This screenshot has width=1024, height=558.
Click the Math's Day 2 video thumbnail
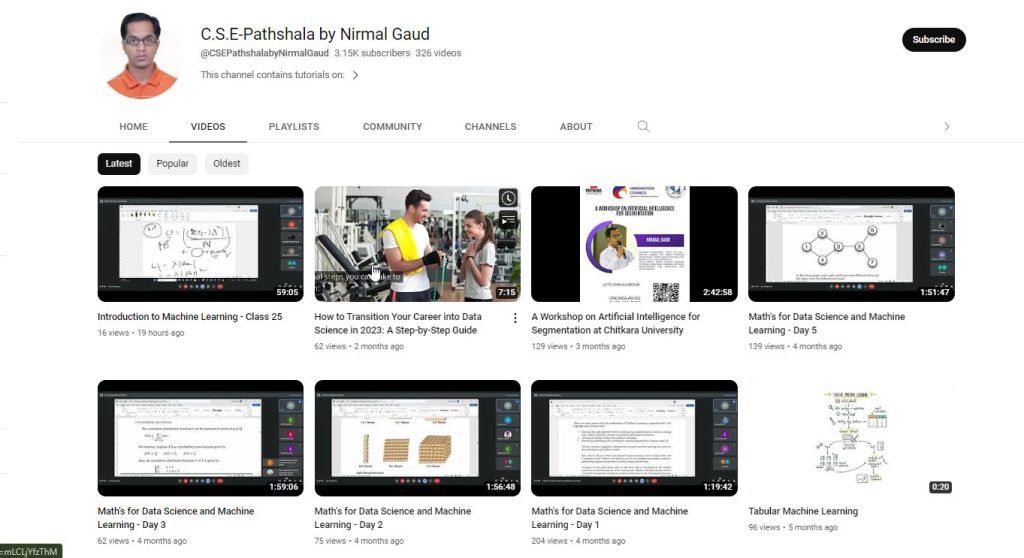[x=417, y=438]
